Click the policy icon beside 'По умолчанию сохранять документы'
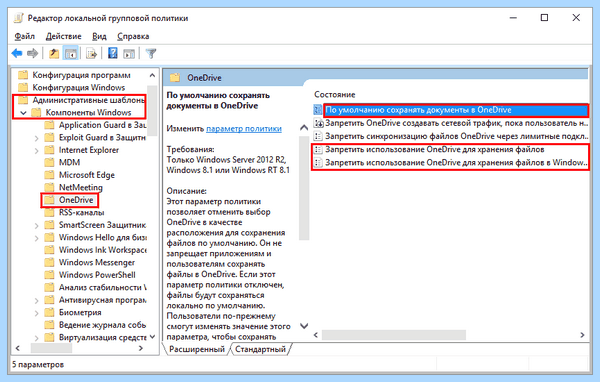600x382 pixels. (318, 110)
